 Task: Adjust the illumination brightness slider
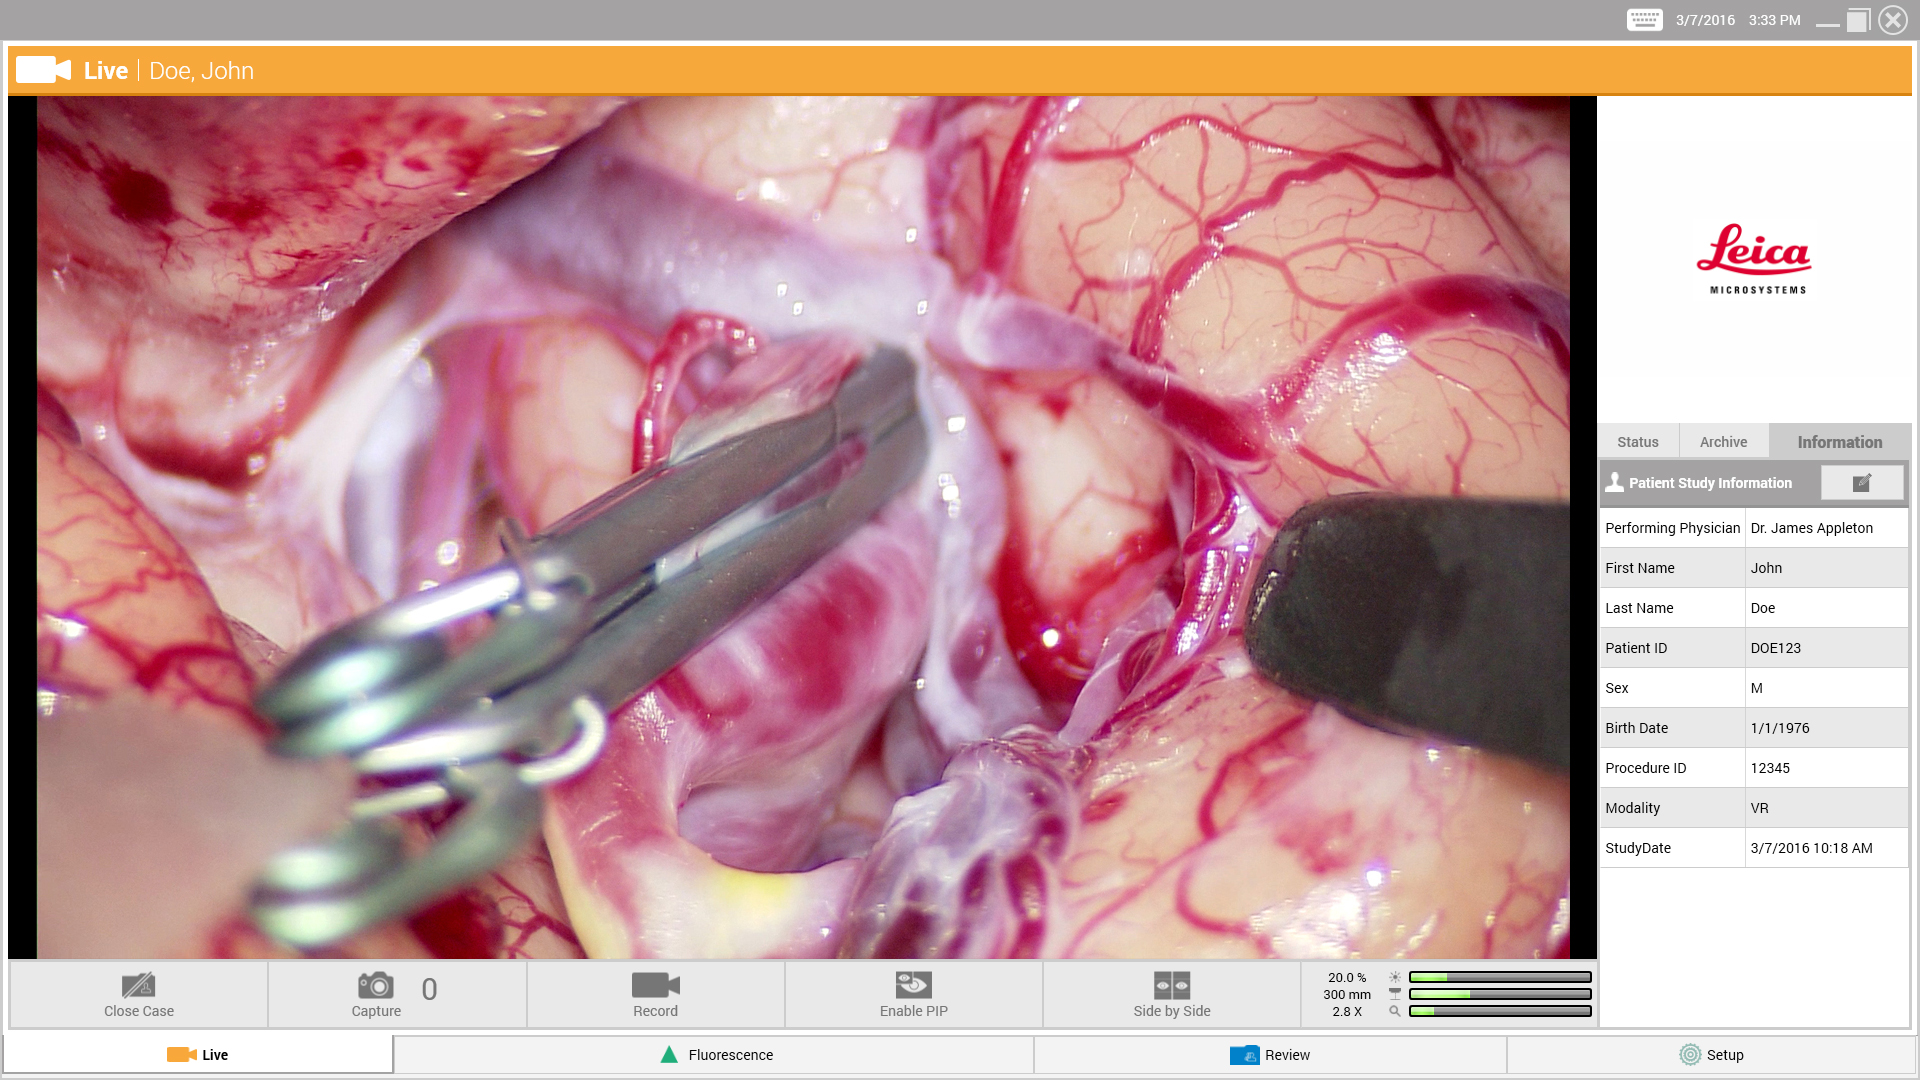1500,977
